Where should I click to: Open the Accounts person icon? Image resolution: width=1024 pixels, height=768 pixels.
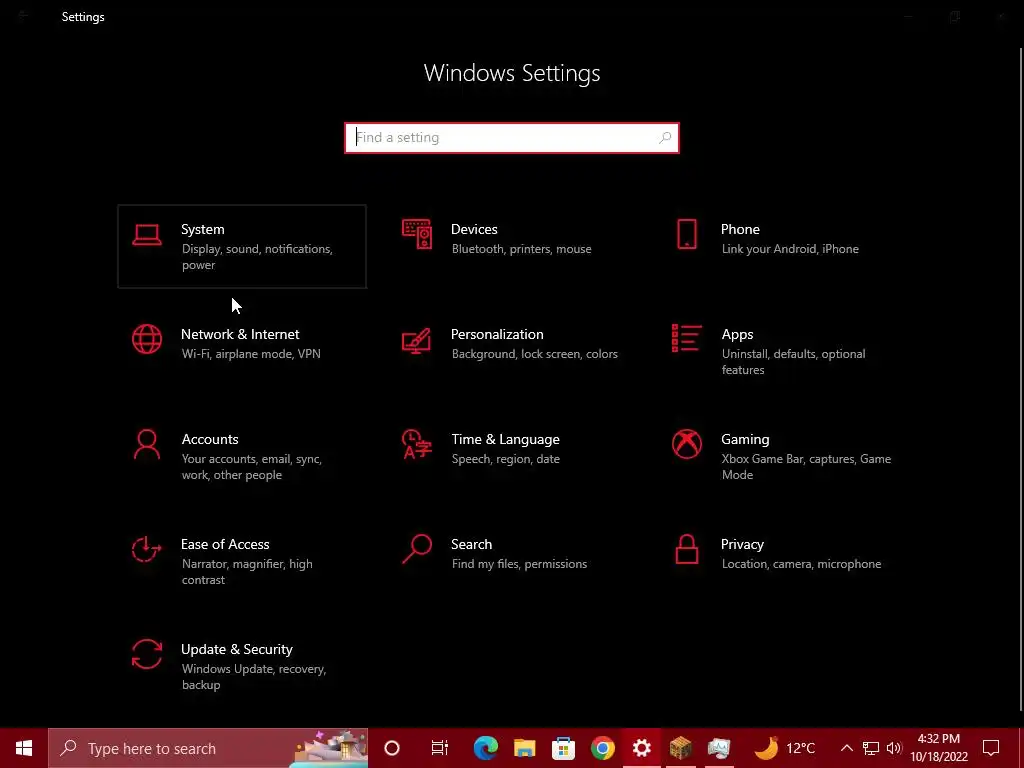tap(146, 444)
